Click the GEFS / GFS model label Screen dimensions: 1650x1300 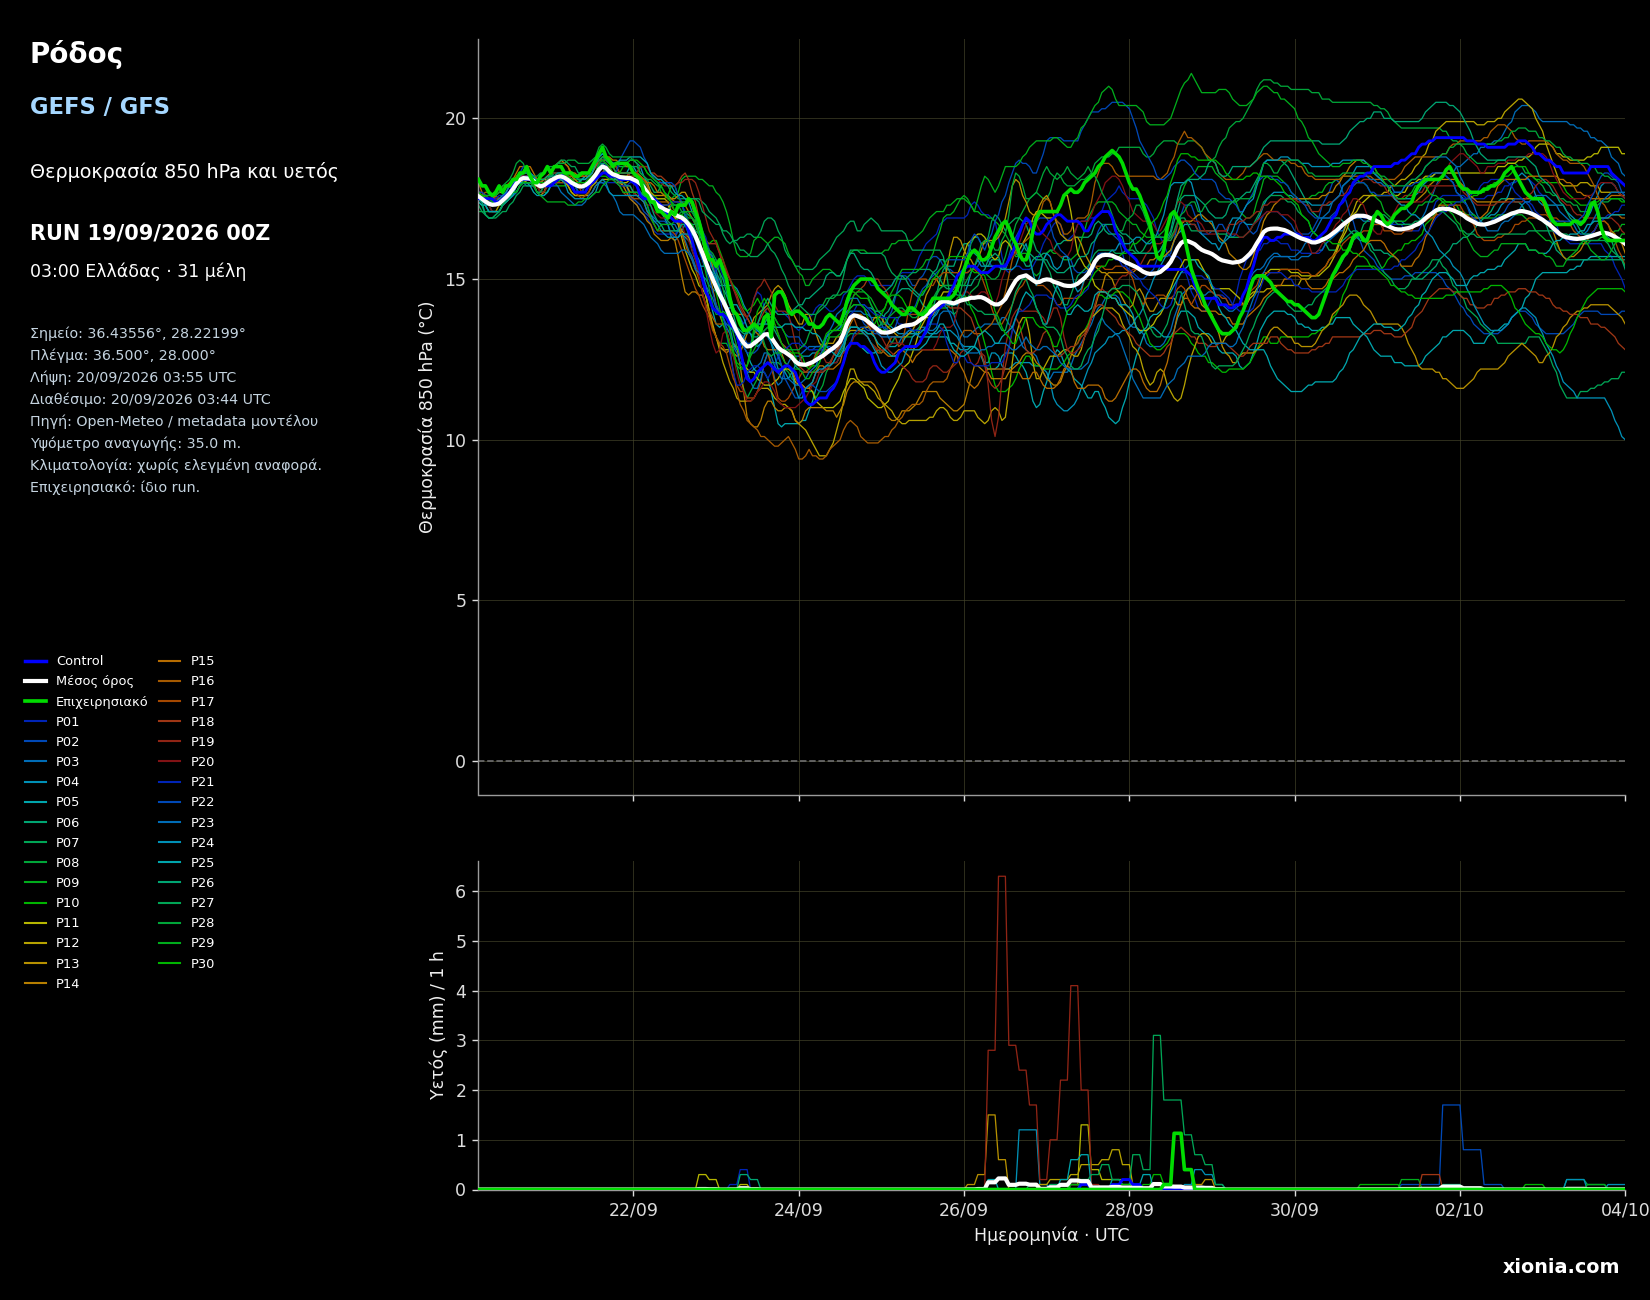point(100,107)
